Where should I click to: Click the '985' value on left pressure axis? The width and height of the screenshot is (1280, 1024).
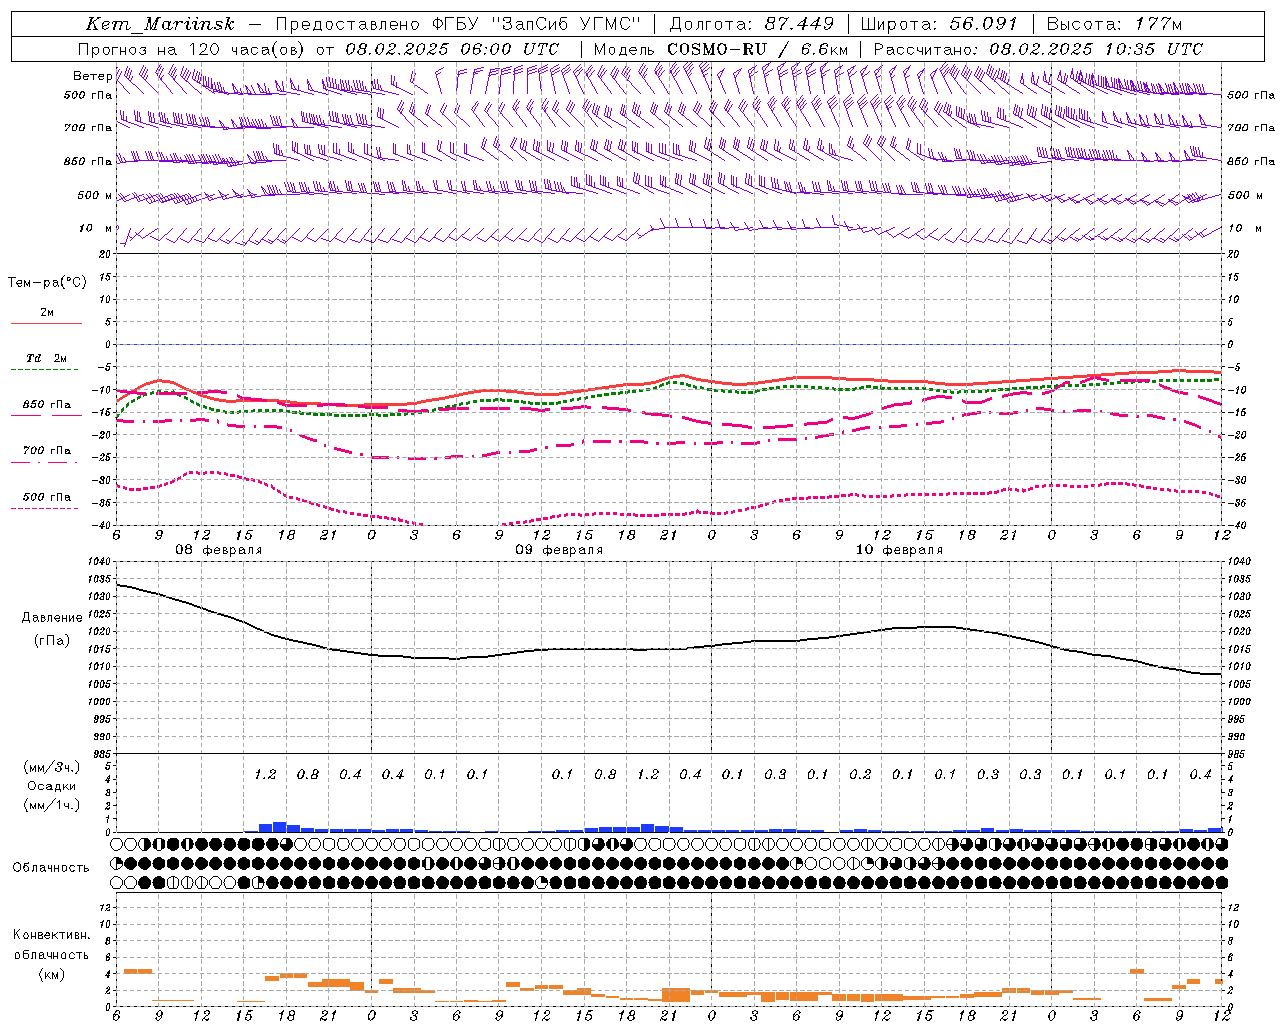[x=103, y=754]
